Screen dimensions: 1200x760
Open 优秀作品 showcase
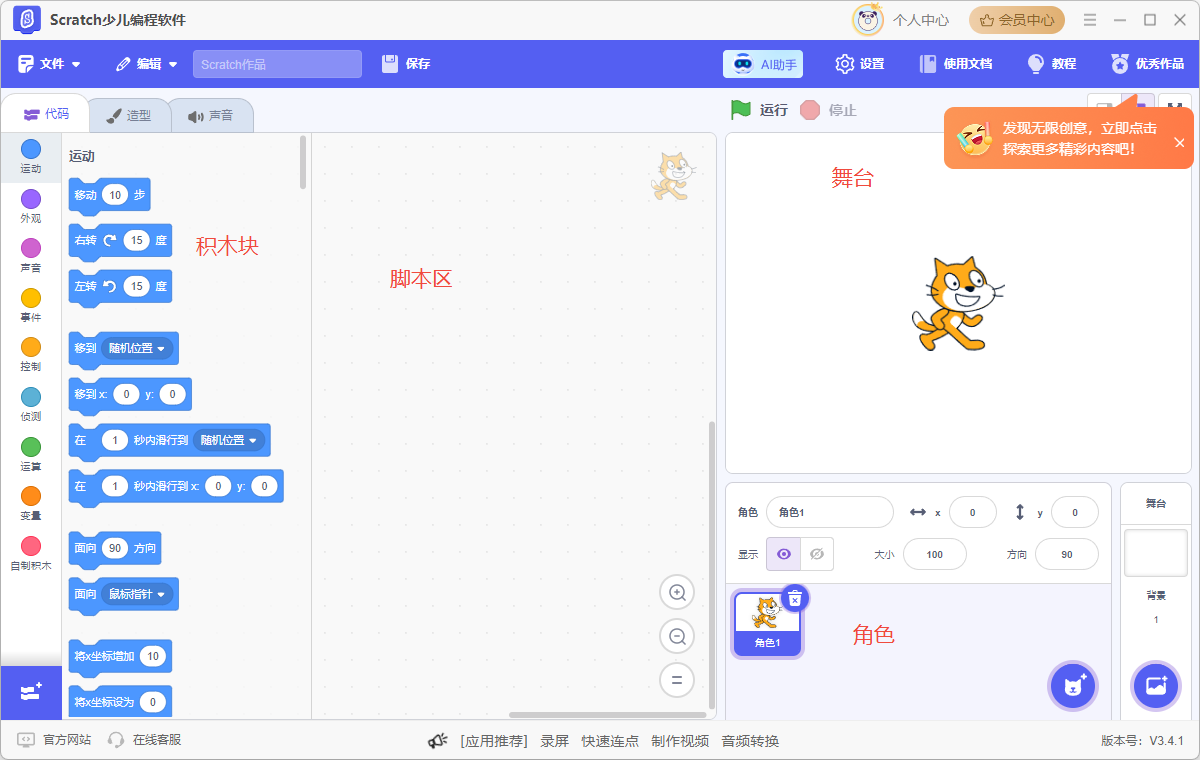pos(1147,64)
